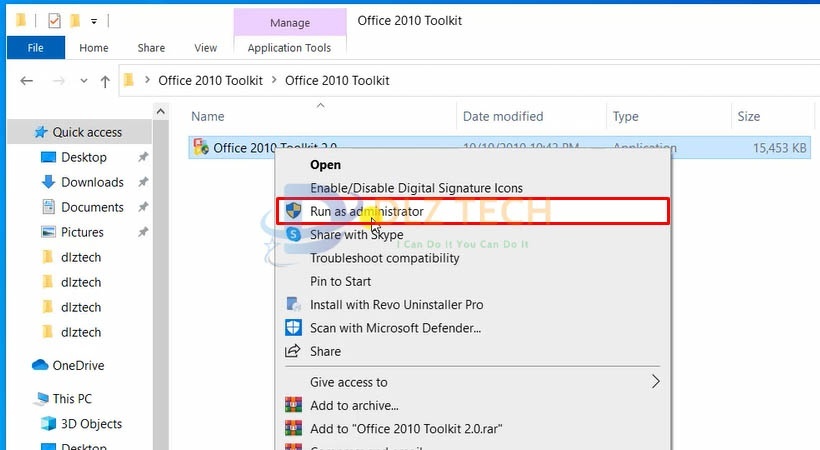Go forward with the right arrow
The width and height of the screenshot is (820, 450).
tap(59, 81)
